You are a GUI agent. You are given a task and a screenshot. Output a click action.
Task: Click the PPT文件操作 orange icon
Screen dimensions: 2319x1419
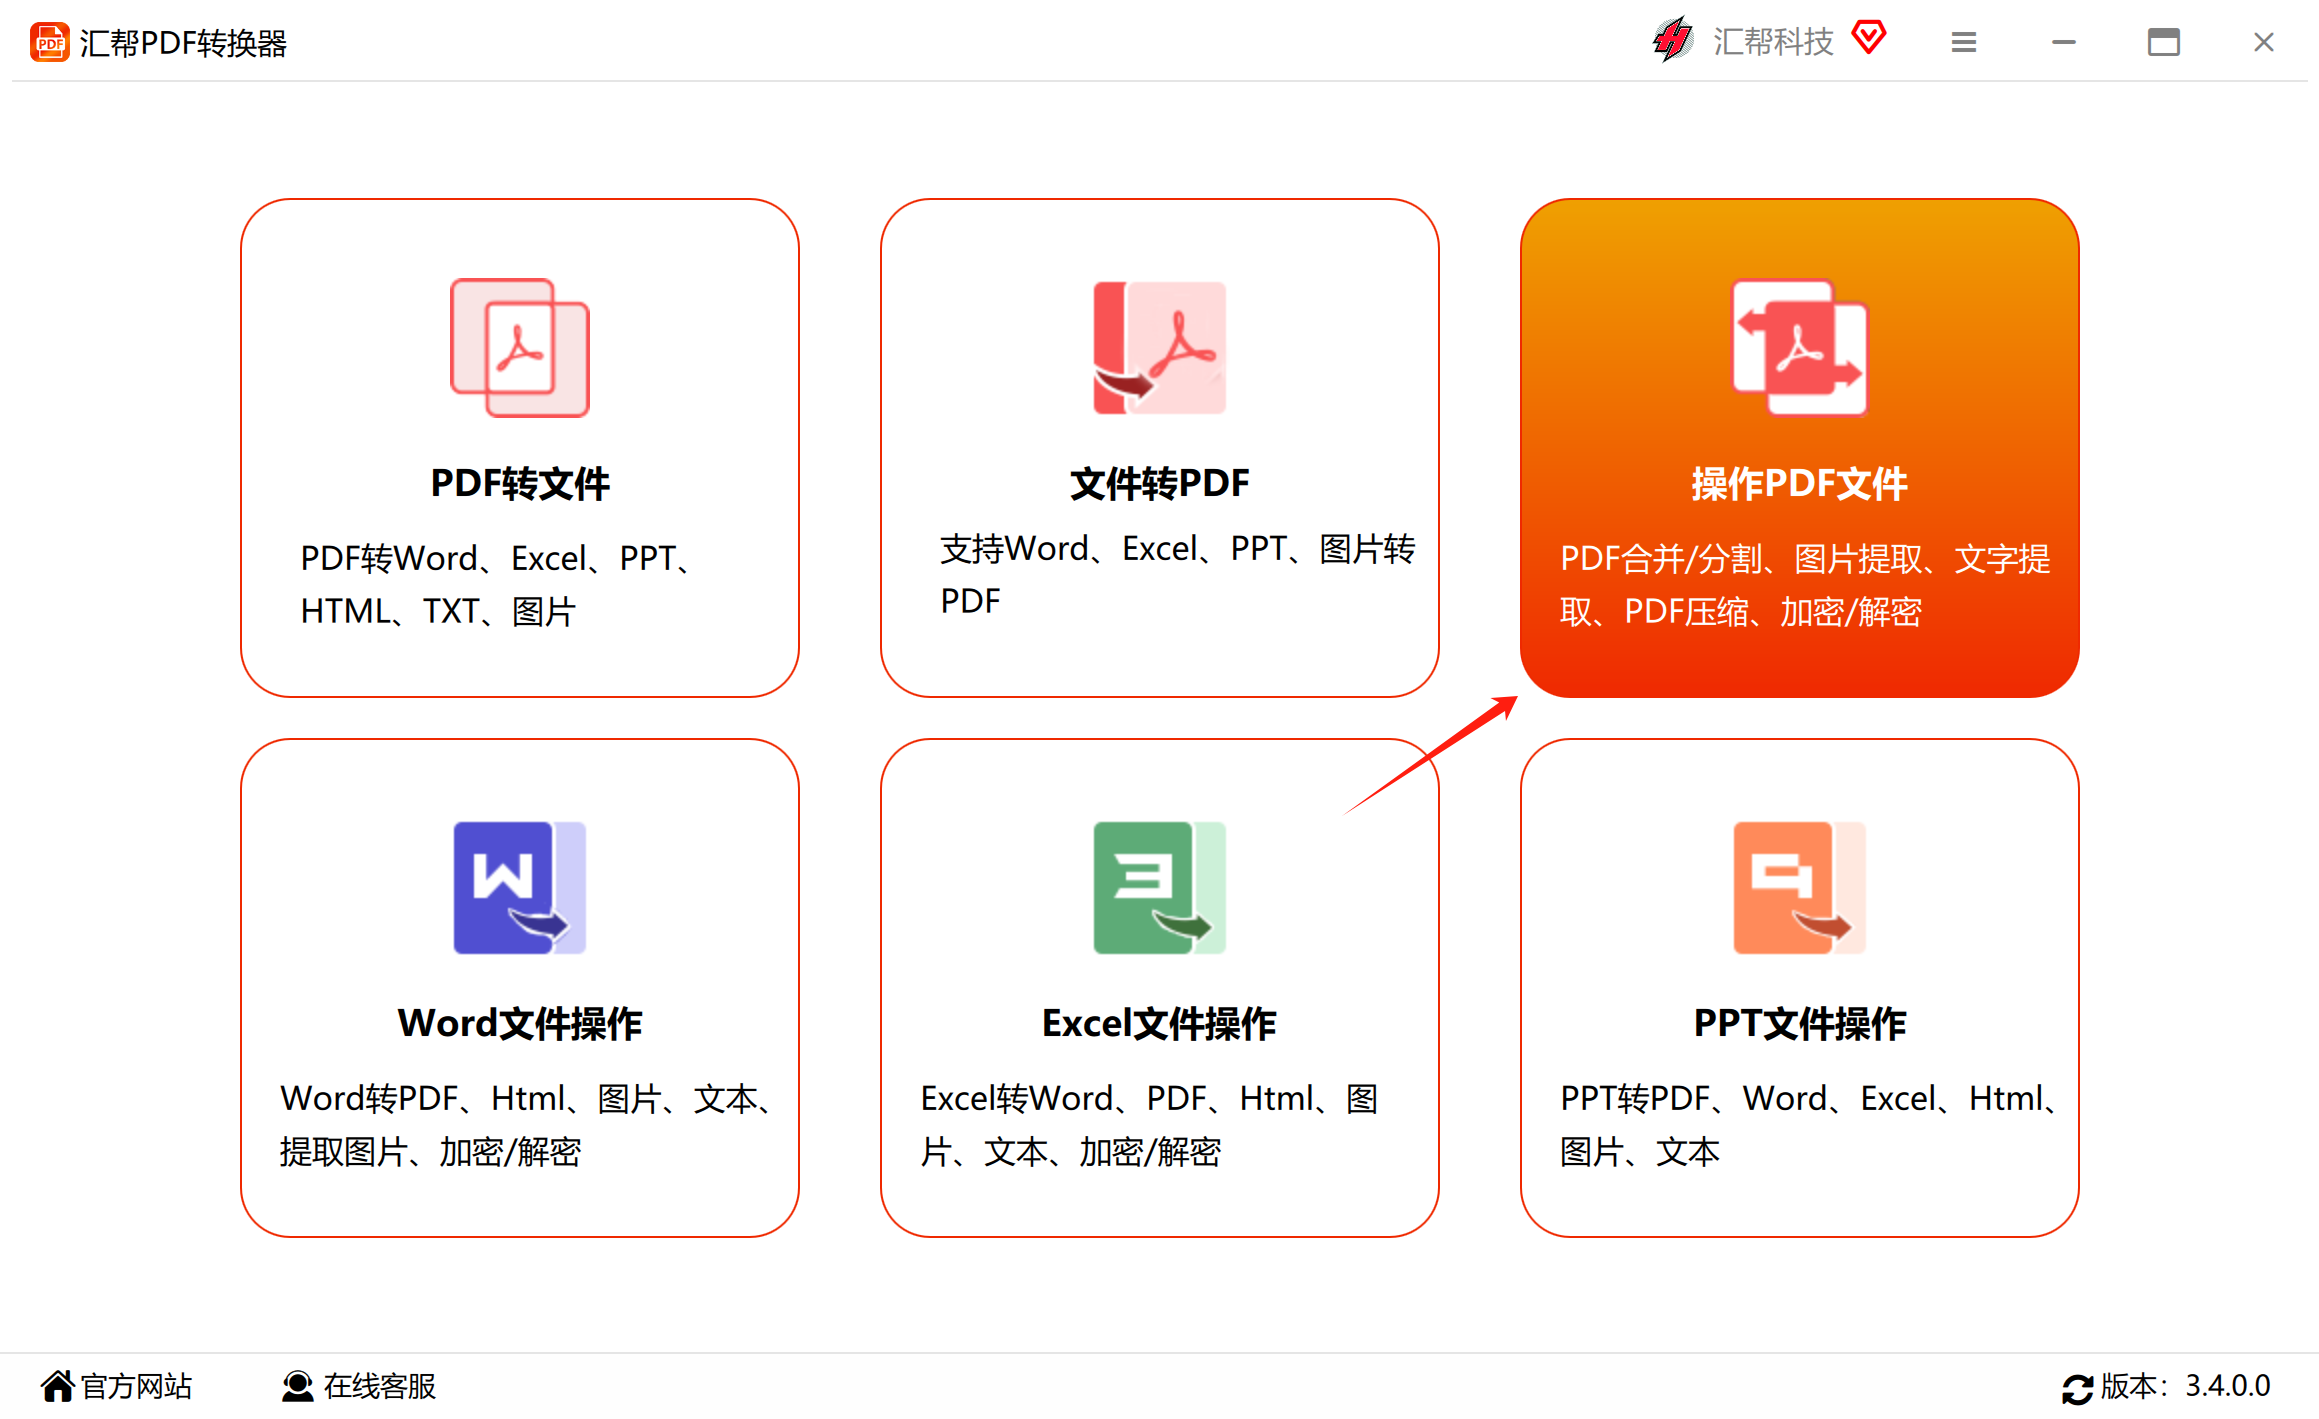pyautogui.click(x=1799, y=888)
